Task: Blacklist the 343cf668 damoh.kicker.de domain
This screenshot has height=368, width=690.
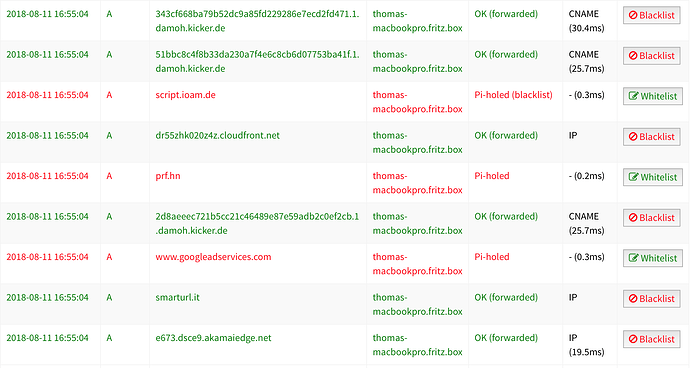Action: 652,15
